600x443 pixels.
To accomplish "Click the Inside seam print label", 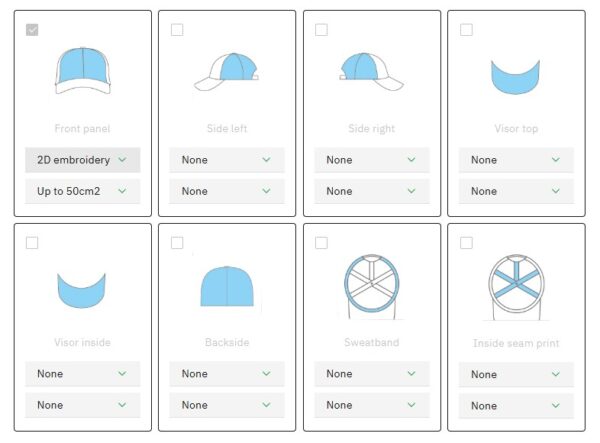I will (516, 343).
